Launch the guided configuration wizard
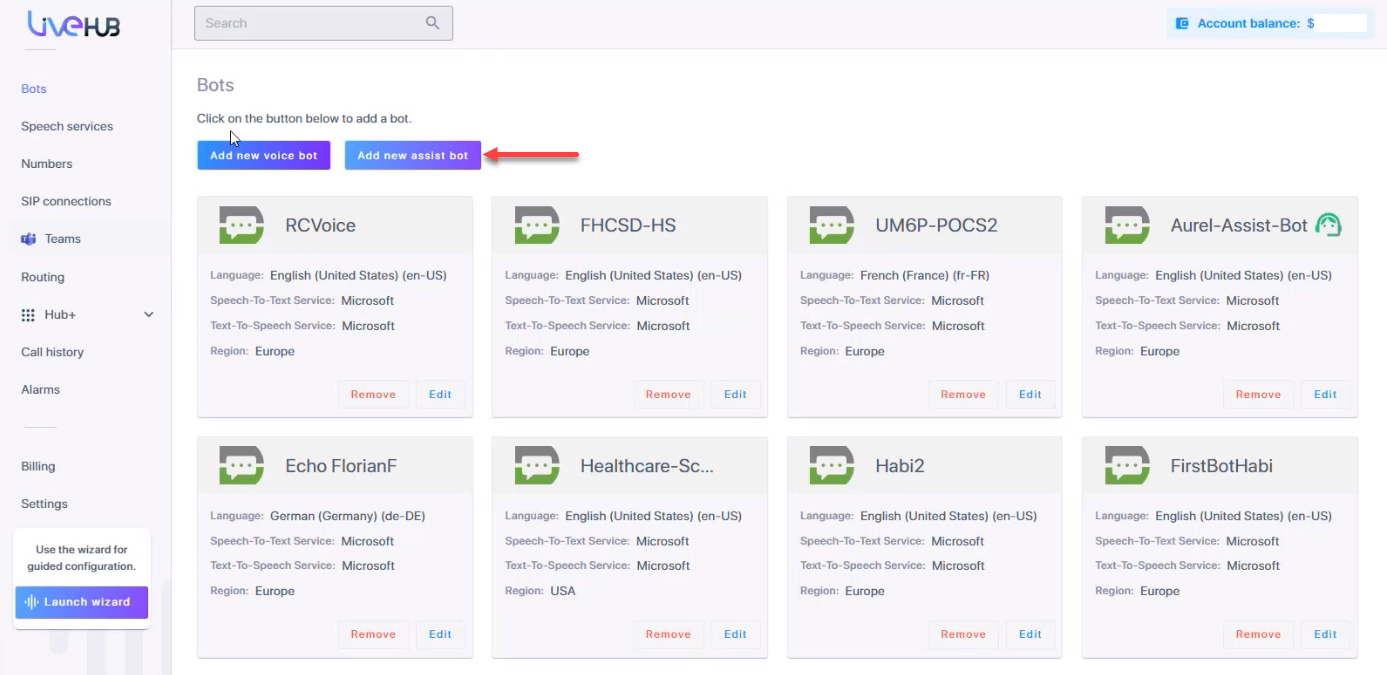 point(81,602)
